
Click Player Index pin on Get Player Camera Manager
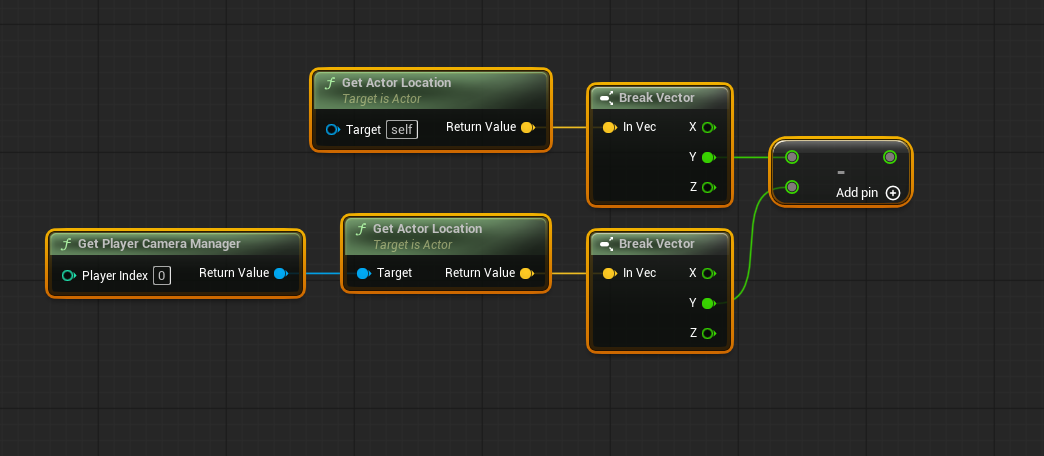69,276
